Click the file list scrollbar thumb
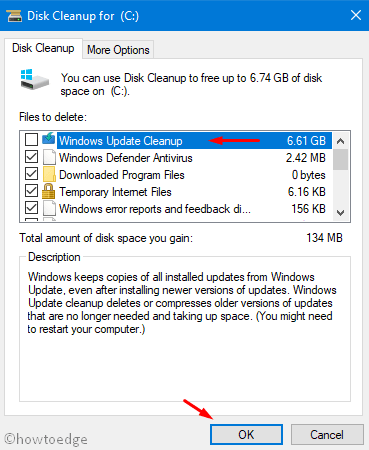This screenshot has width=369, height=450. click(340, 160)
